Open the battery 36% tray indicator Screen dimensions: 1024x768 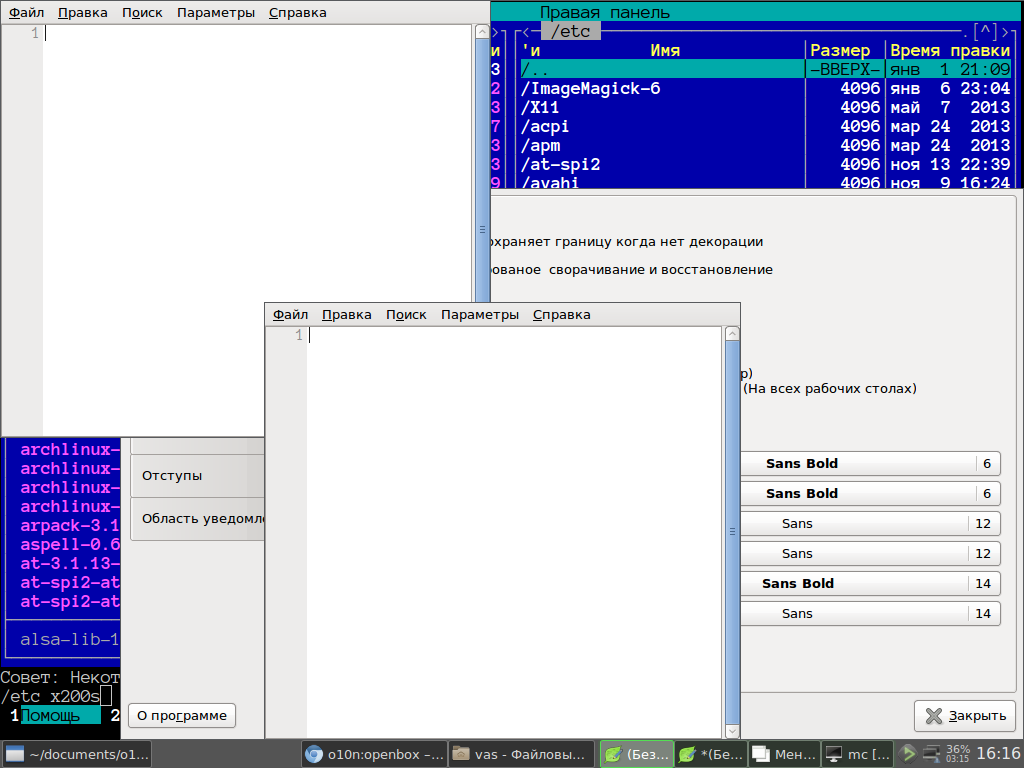957,753
